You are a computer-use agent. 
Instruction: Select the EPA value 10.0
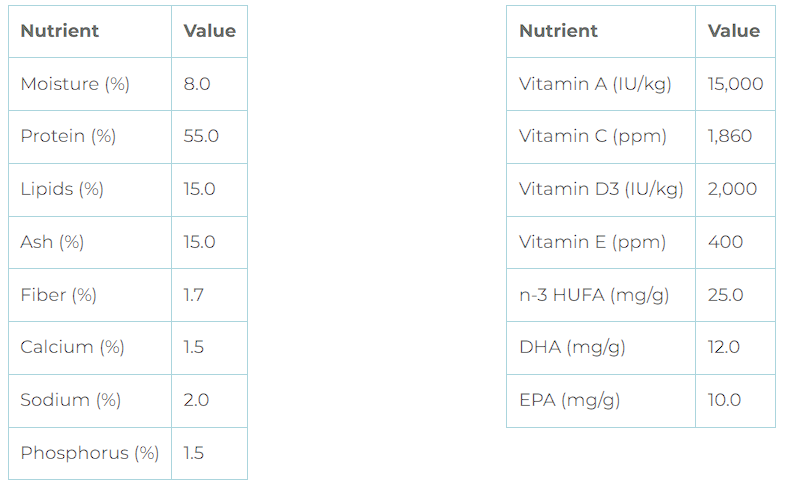724,400
